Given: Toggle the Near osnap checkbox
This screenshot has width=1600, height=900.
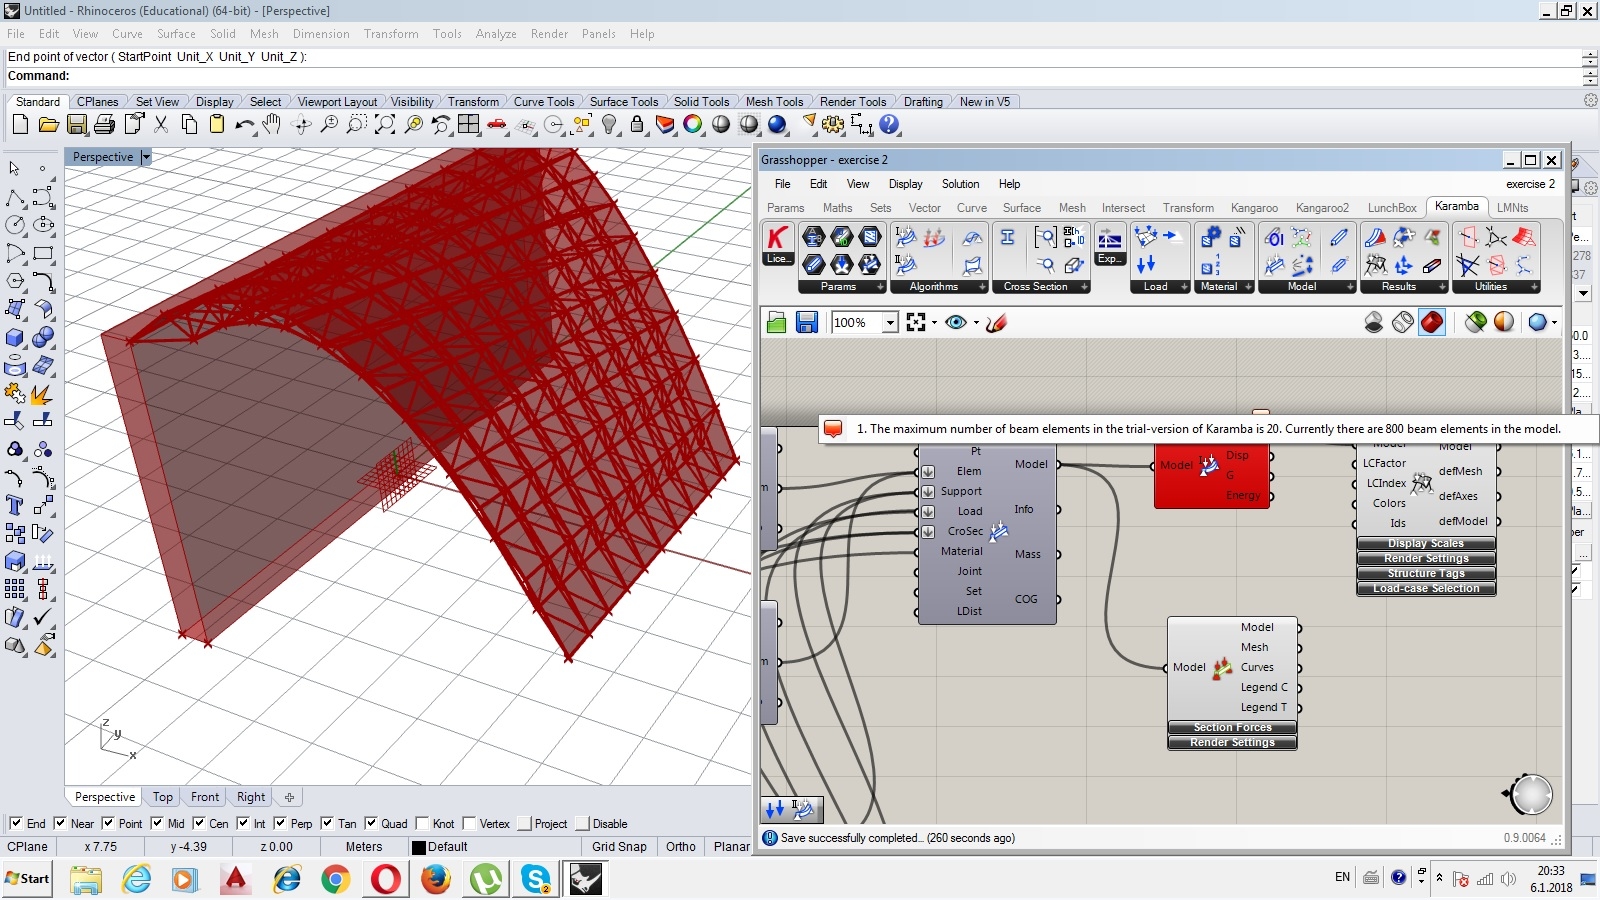Looking at the screenshot, I should coord(60,823).
